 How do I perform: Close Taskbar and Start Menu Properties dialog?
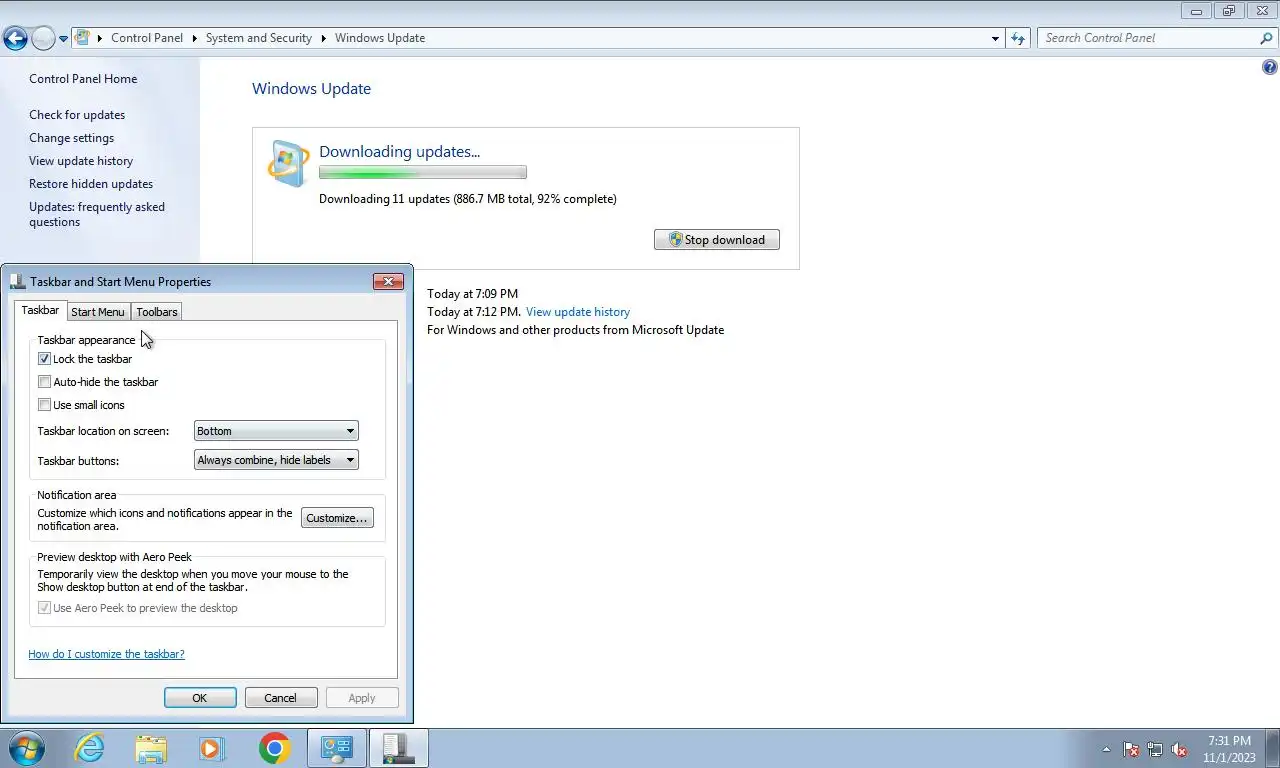[x=388, y=282]
